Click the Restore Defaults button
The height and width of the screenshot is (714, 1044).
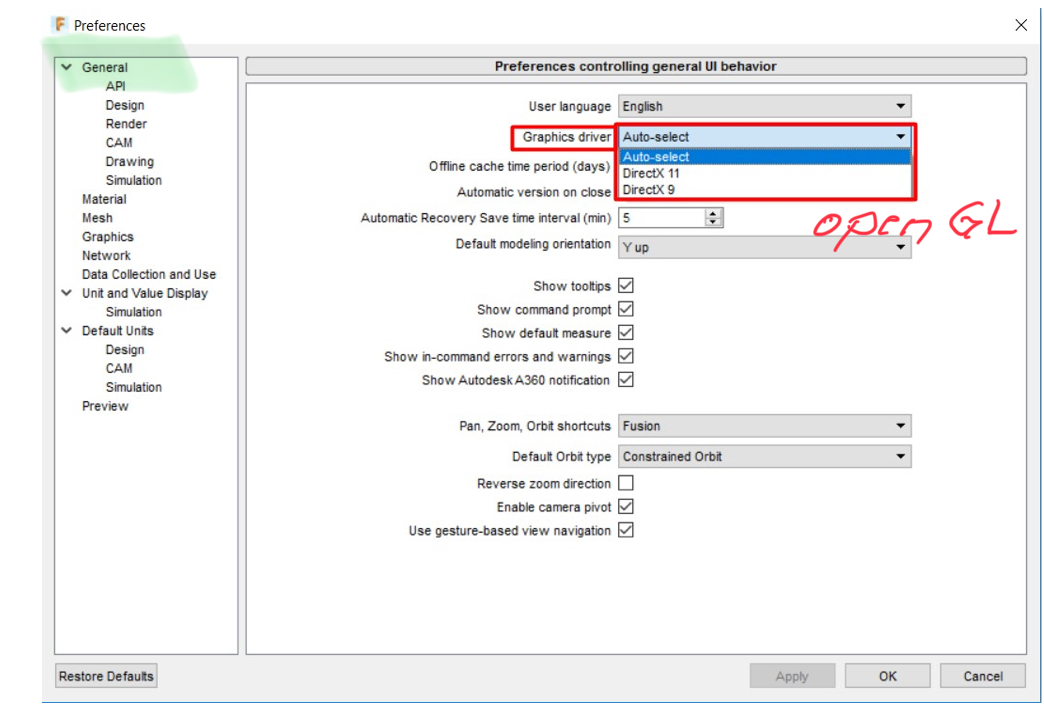(105, 675)
